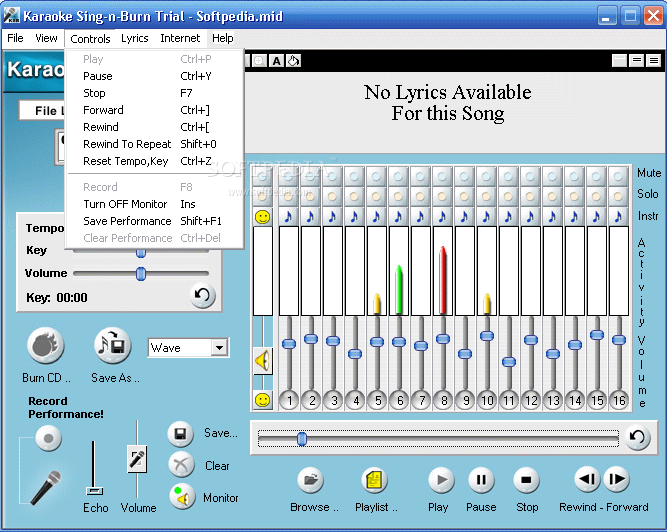
Task: Click the Save As music-to-disk icon
Action: [x=112, y=346]
